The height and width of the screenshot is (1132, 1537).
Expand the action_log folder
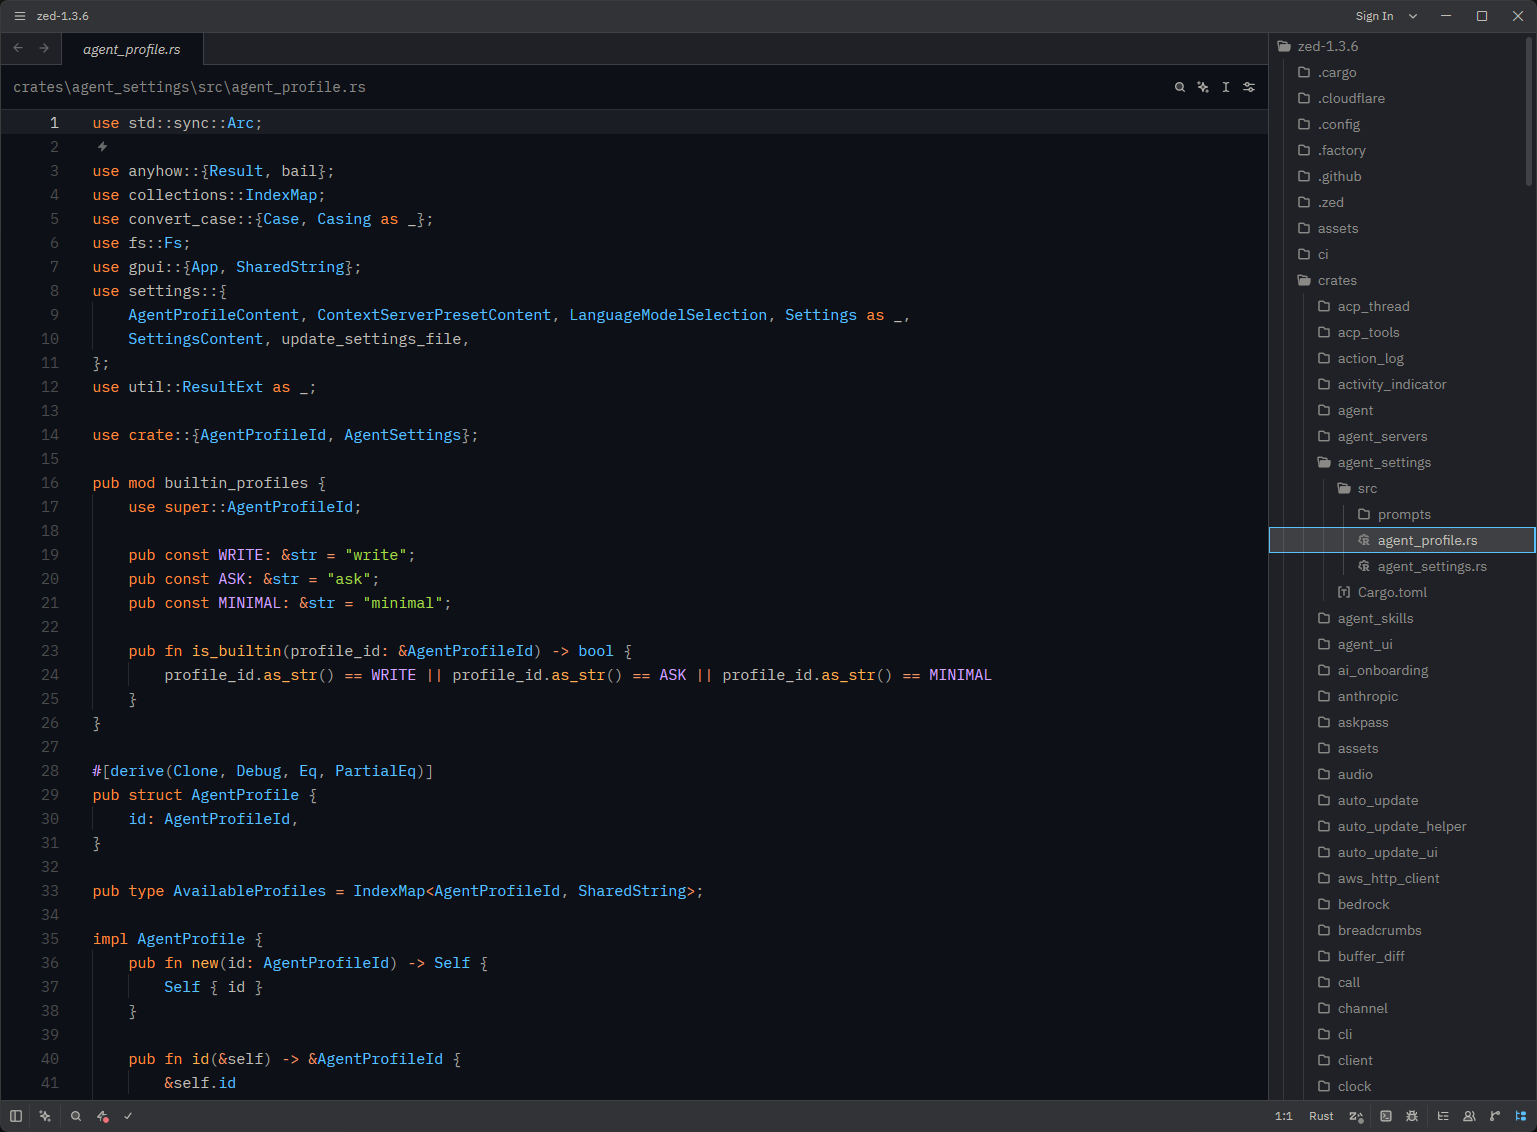click(x=1400, y=358)
